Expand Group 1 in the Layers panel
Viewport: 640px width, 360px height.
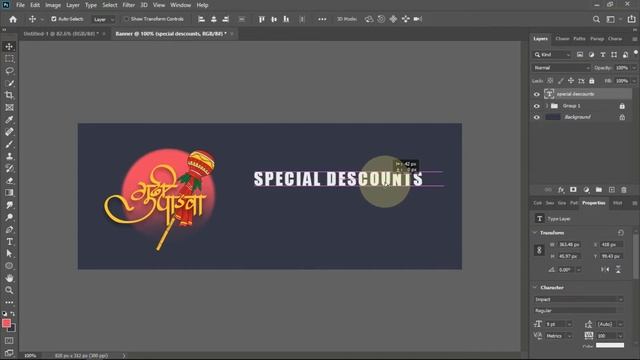tap(547, 106)
